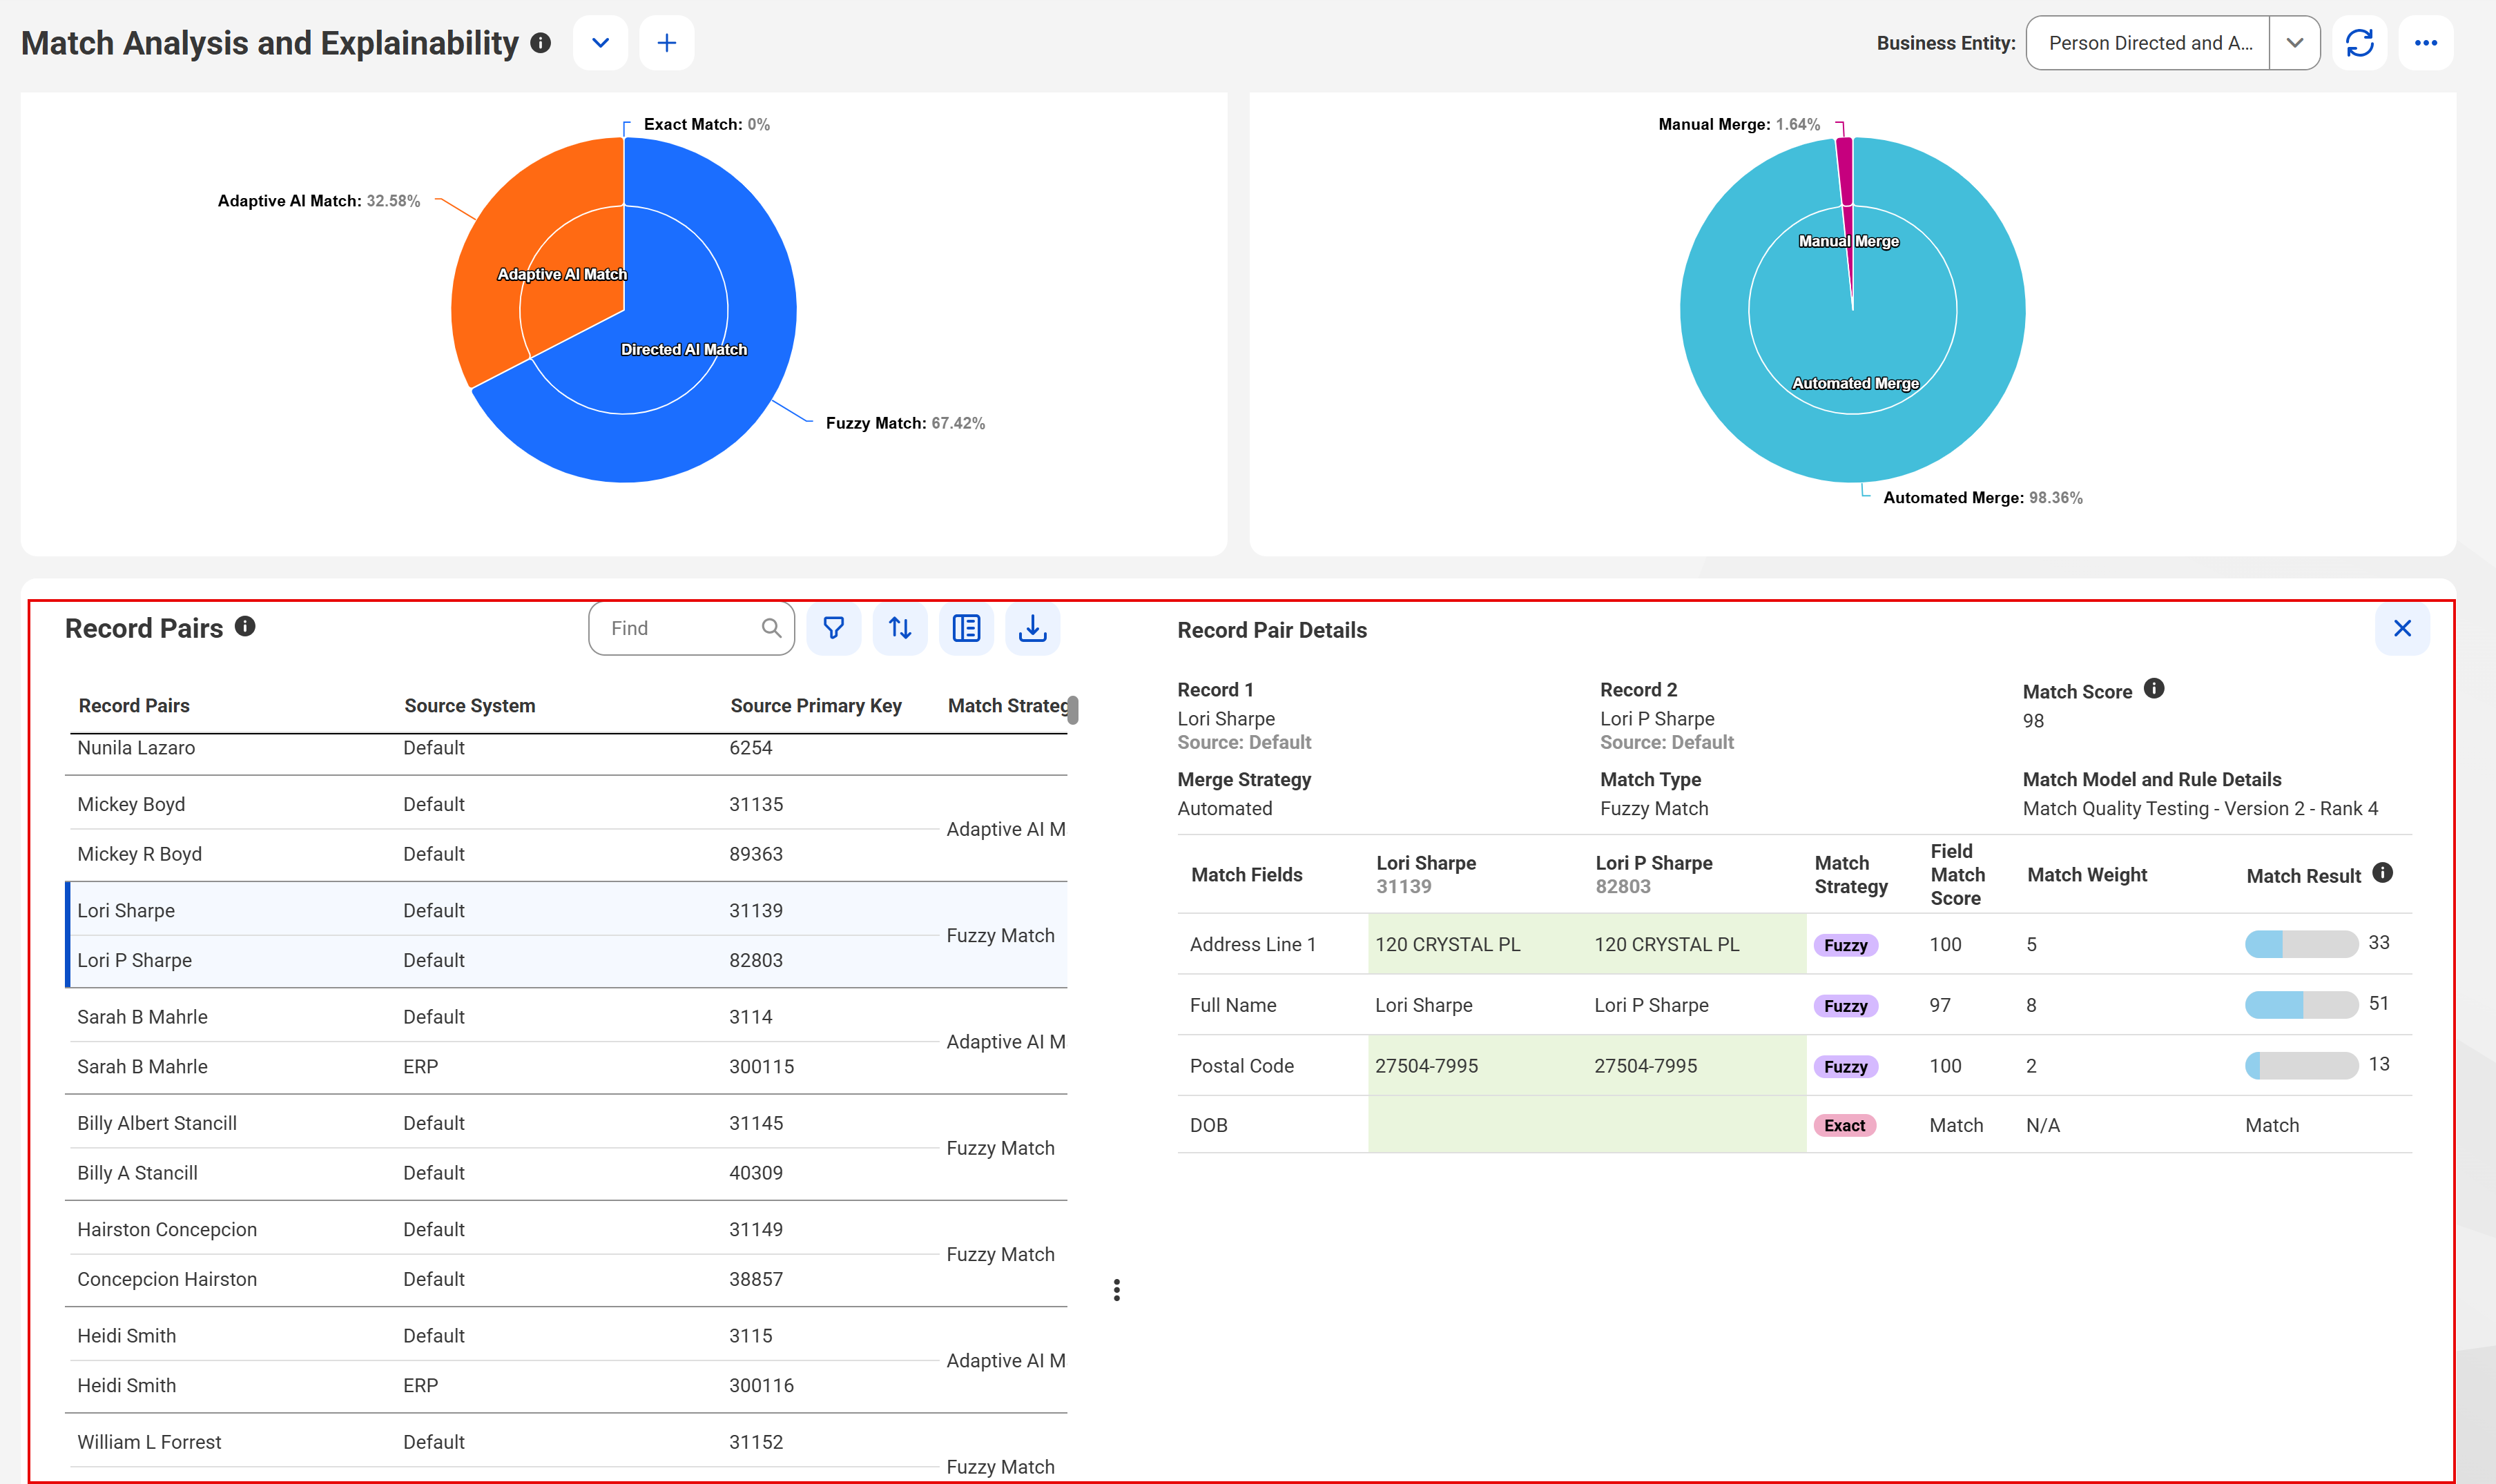2496x1484 pixels.
Task: Close the Record Pair Details panel
Action: click(2403, 628)
